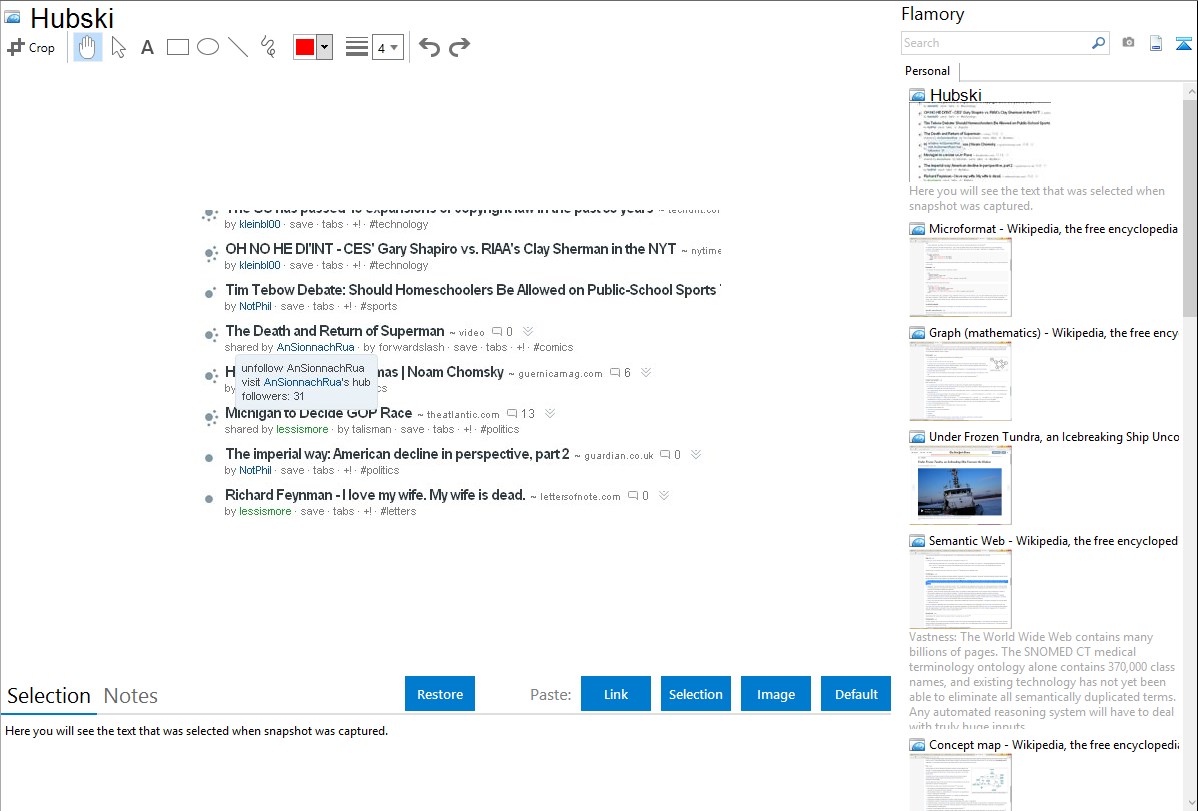Open the Selection tab
1198x811 pixels.
49,696
